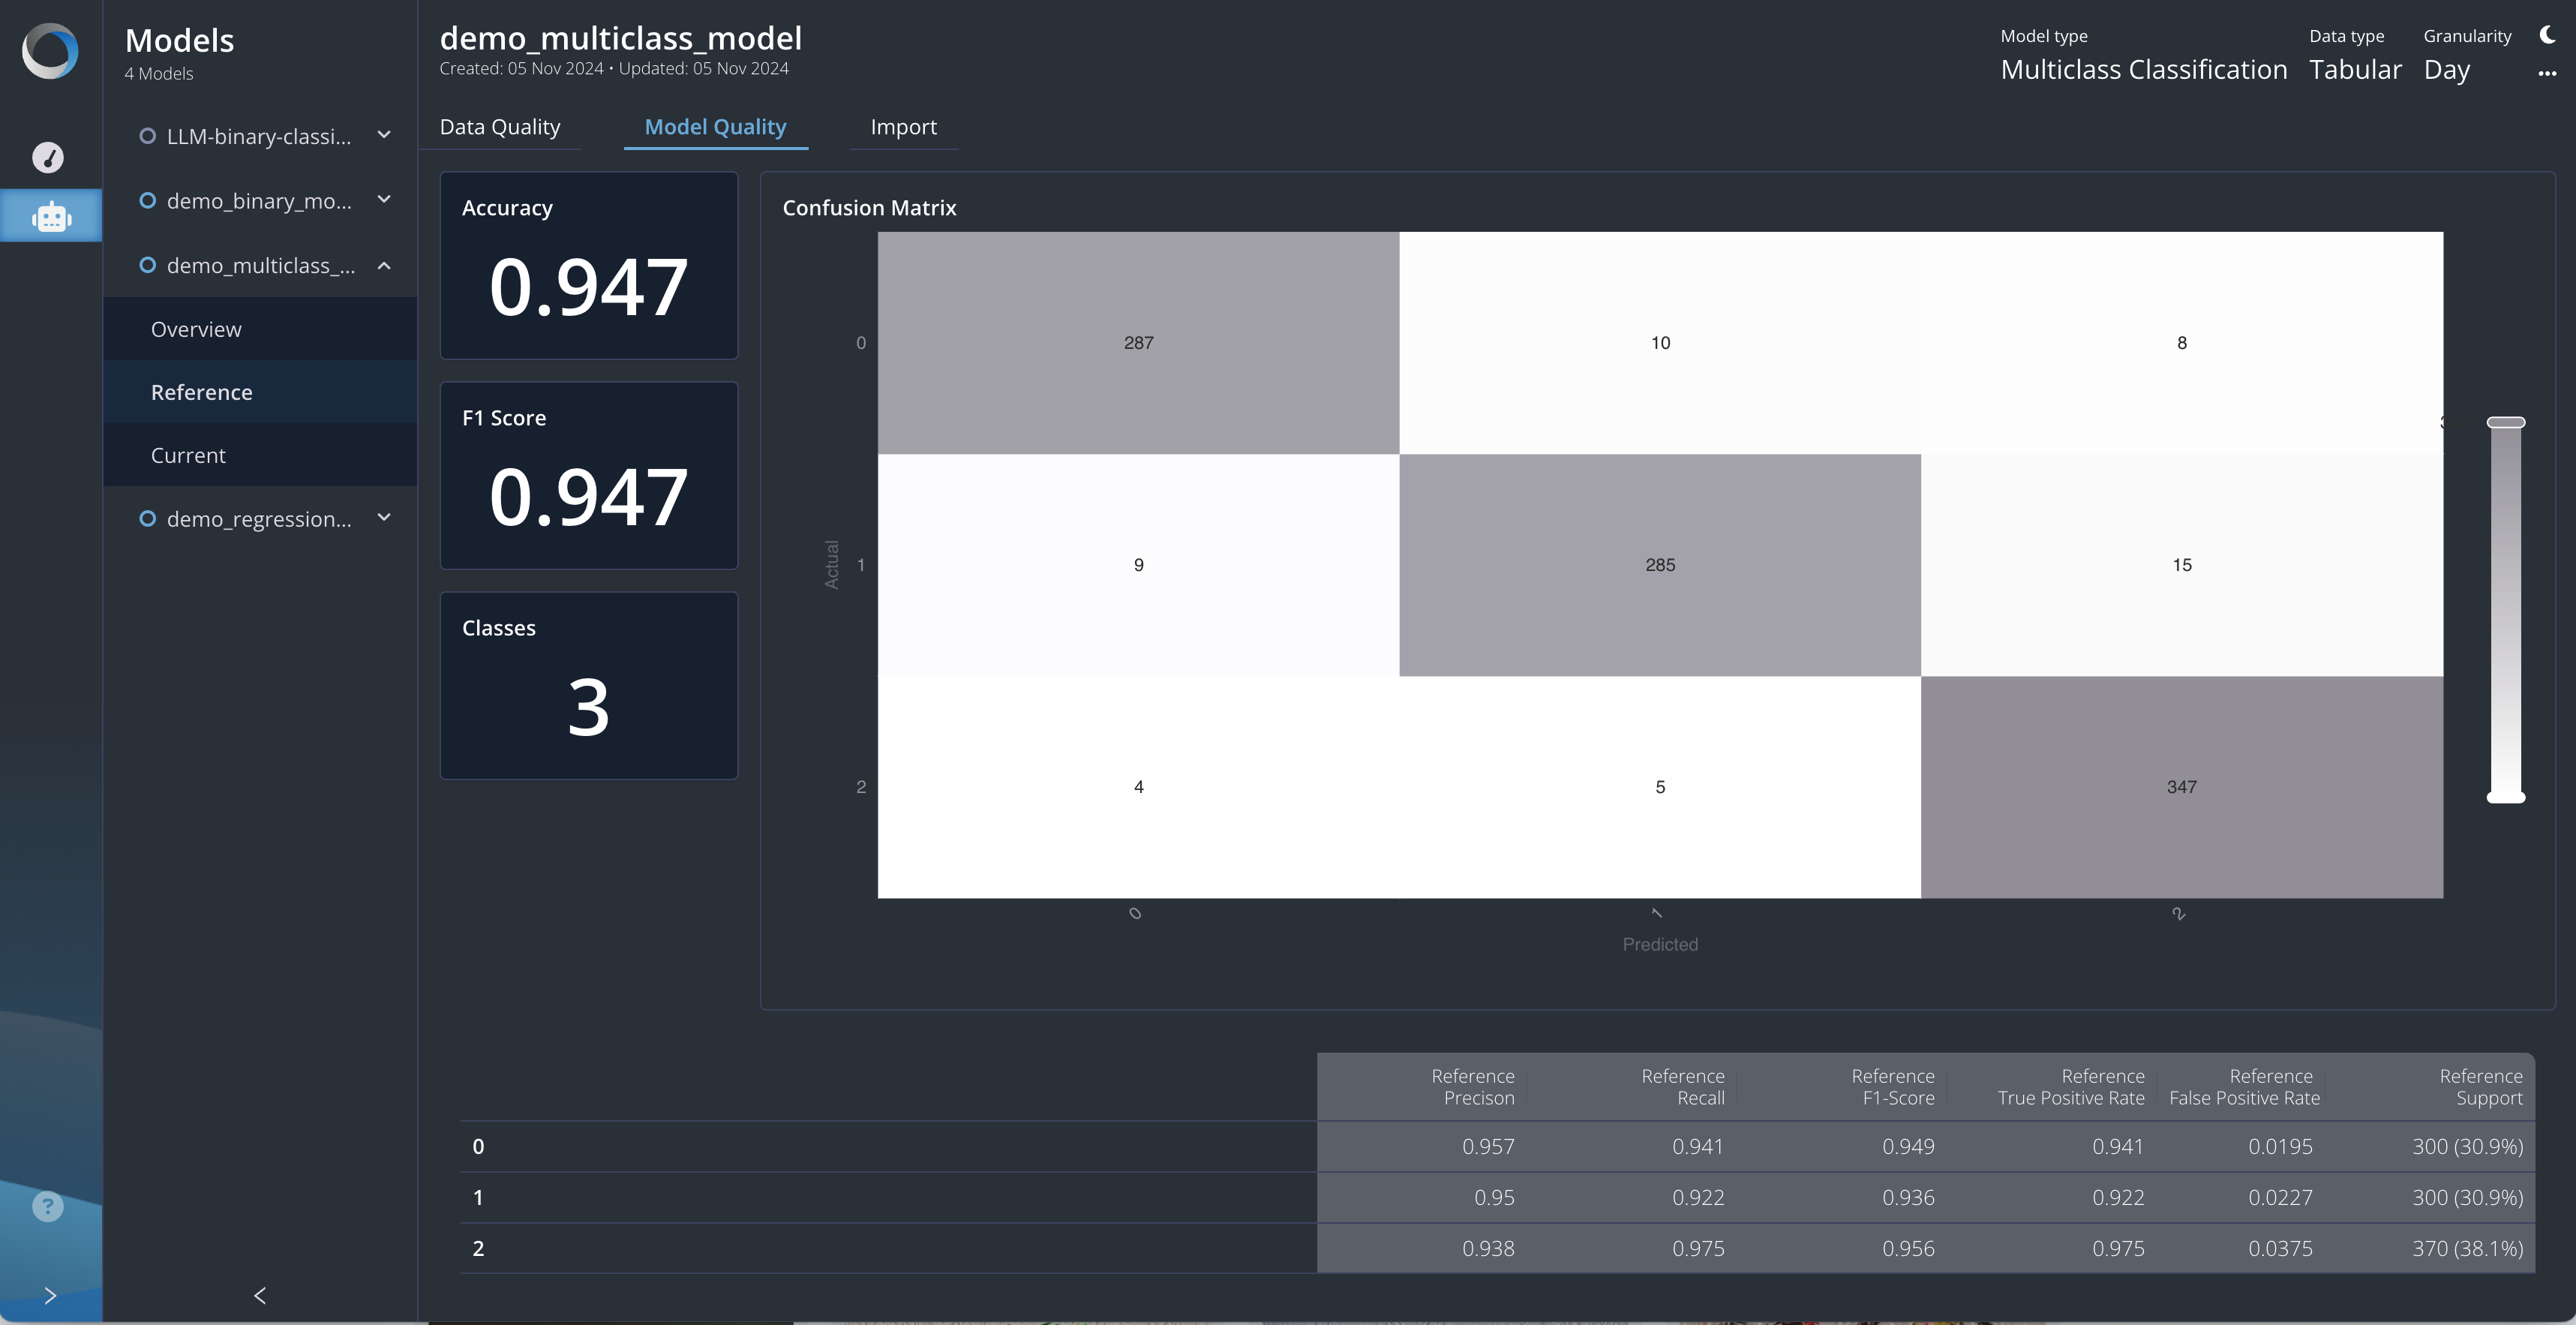This screenshot has height=1325, width=2576.
Task: Click the Reference Recall column header
Action: pyautogui.click(x=1682, y=1087)
